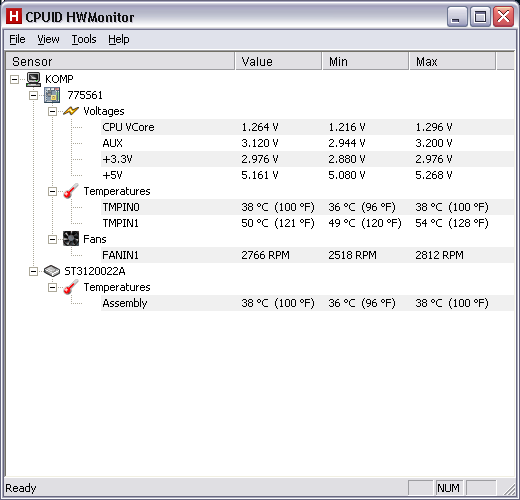Select the 775S61 motherboard icon
This screenshot has width=520, height=500.
[x=52, y=95]
